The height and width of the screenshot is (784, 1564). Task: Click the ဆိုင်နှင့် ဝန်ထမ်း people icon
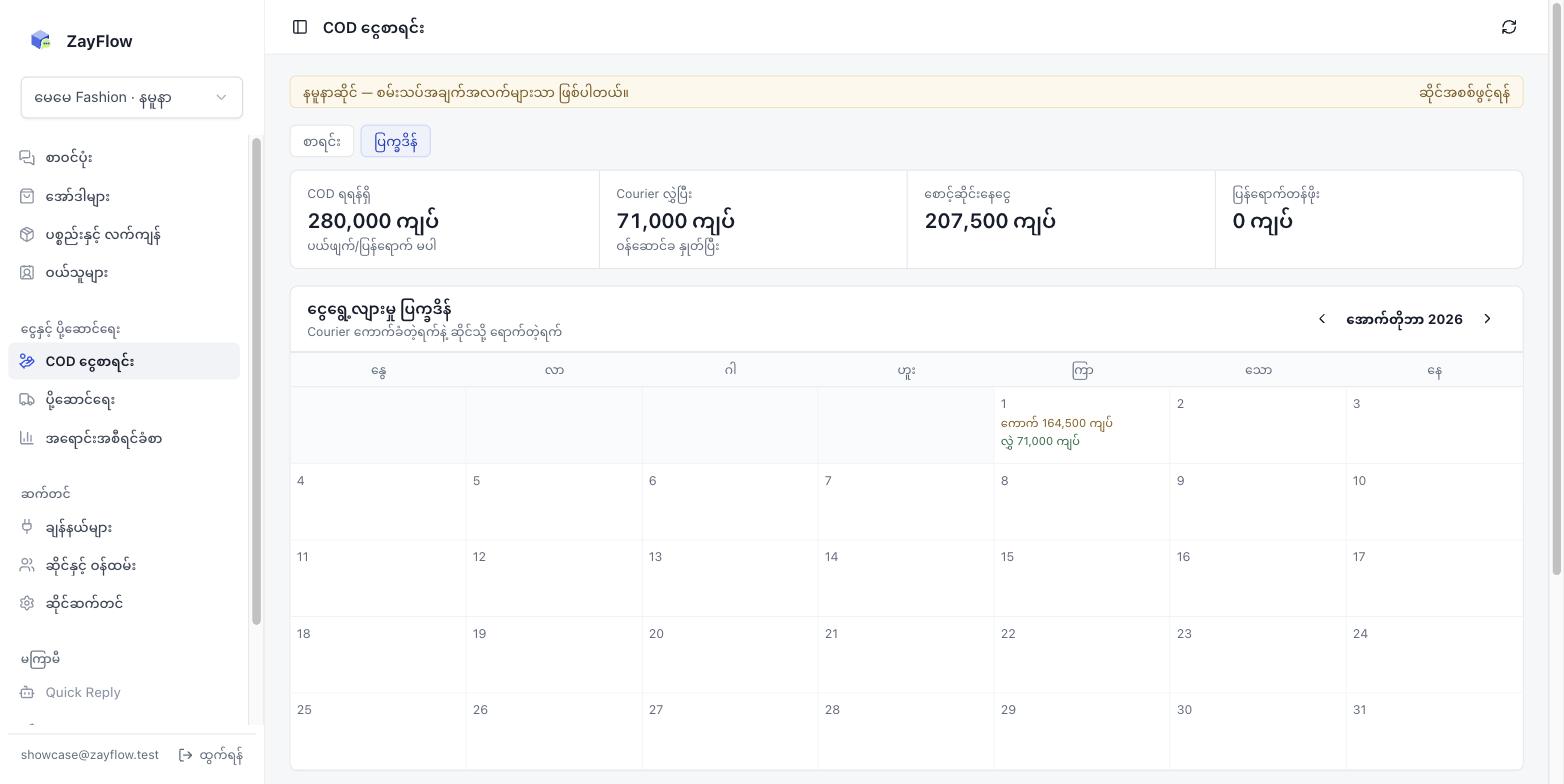click(x=27, y=565)
